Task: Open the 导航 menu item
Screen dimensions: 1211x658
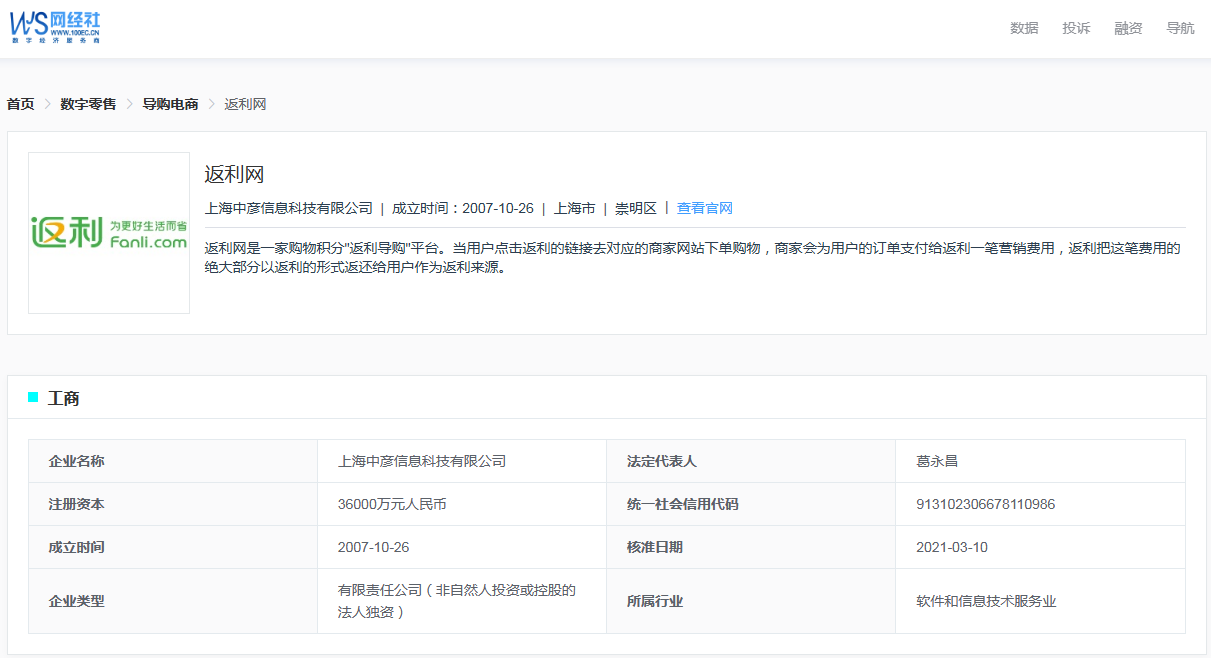Action: pyautogui.click(x=1180, y=28)
